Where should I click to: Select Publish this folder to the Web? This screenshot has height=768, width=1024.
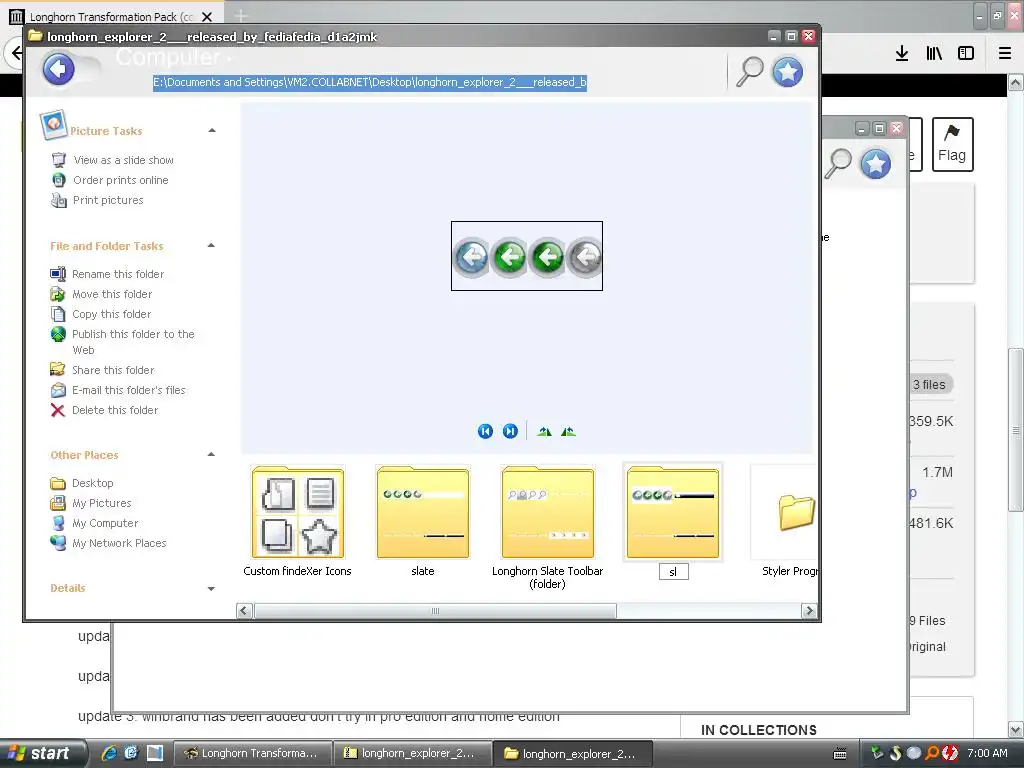click(133, 342)
